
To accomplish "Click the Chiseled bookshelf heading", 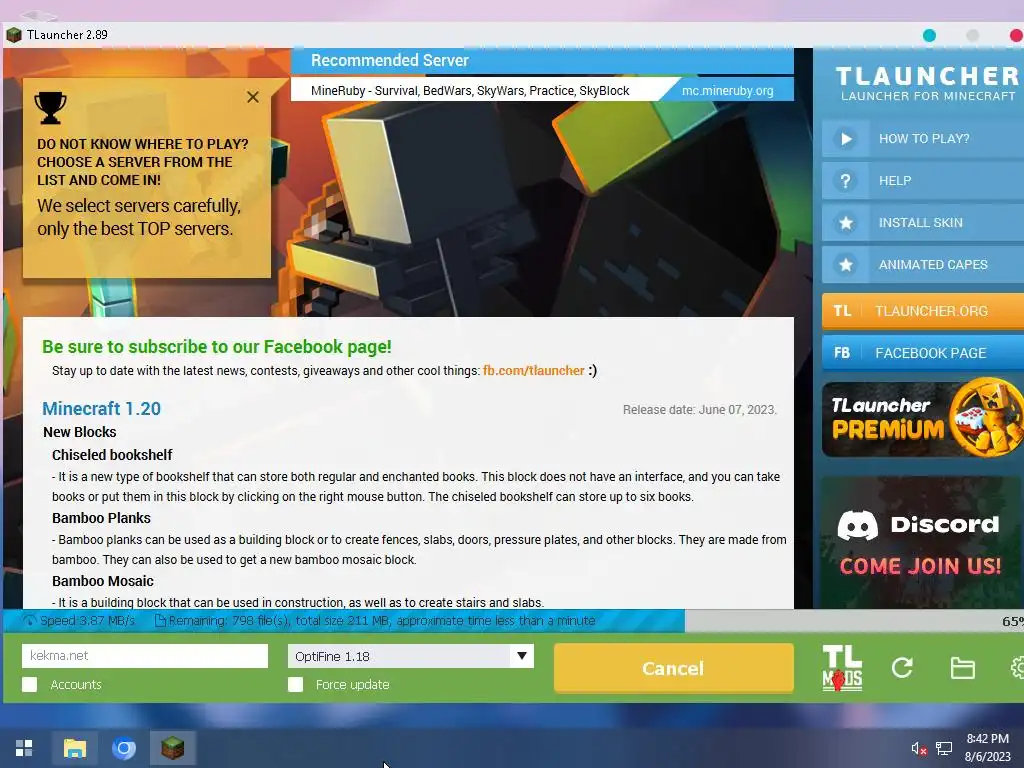I will 112,455.
